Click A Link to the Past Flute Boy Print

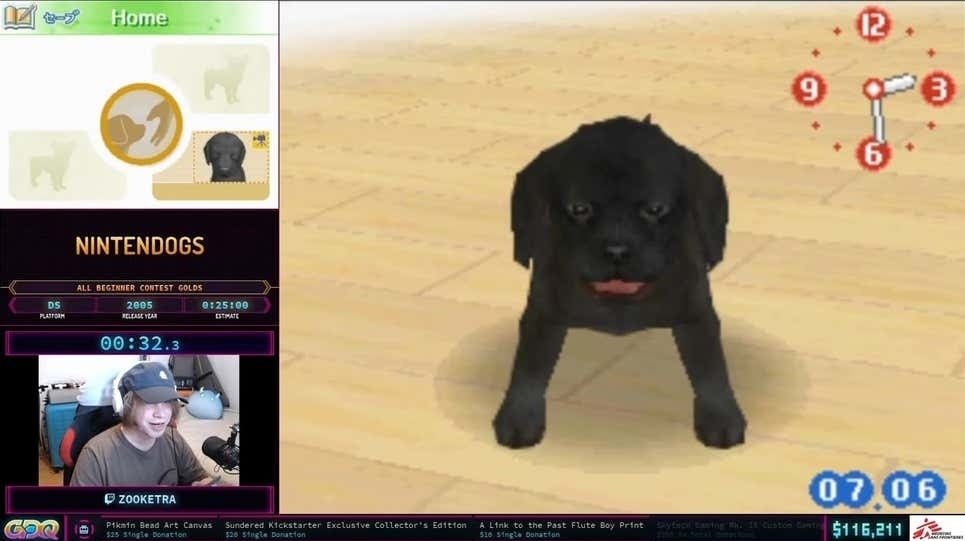click(561, 525)
